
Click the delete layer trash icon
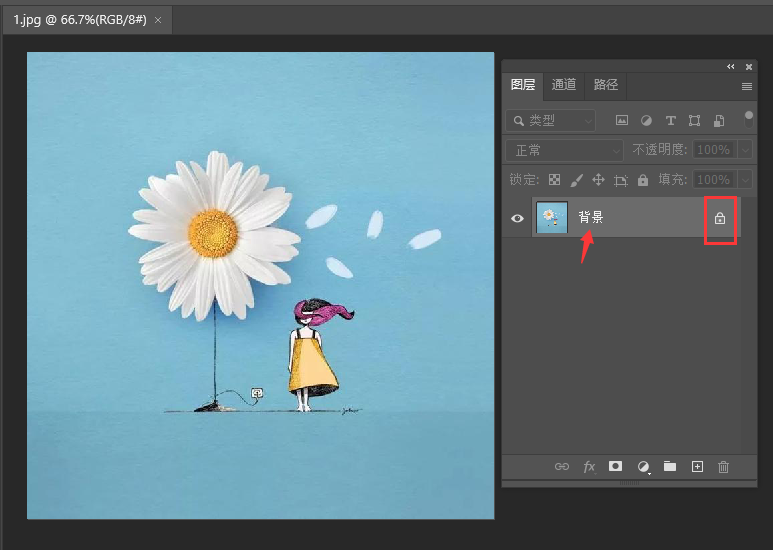pyautogui.click(x=724, y=466)
